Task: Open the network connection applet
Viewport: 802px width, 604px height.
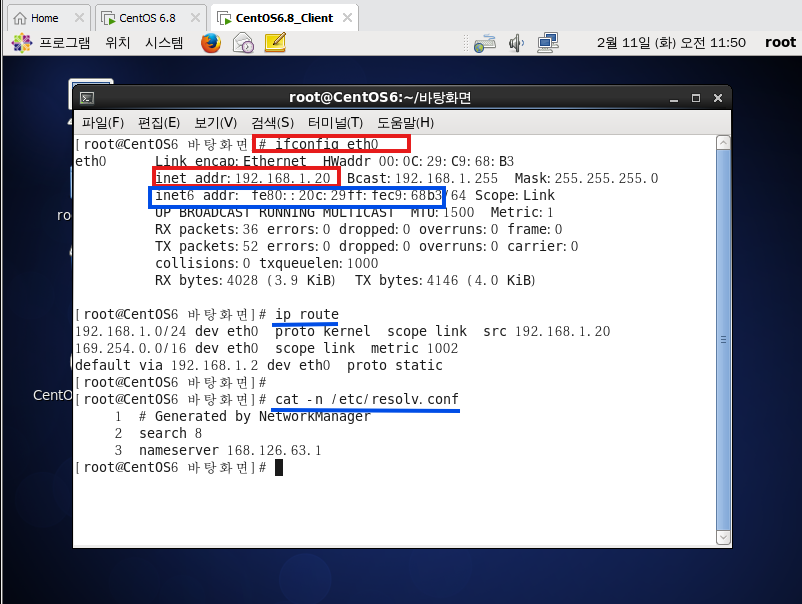Action: click(x=548, y=43)
